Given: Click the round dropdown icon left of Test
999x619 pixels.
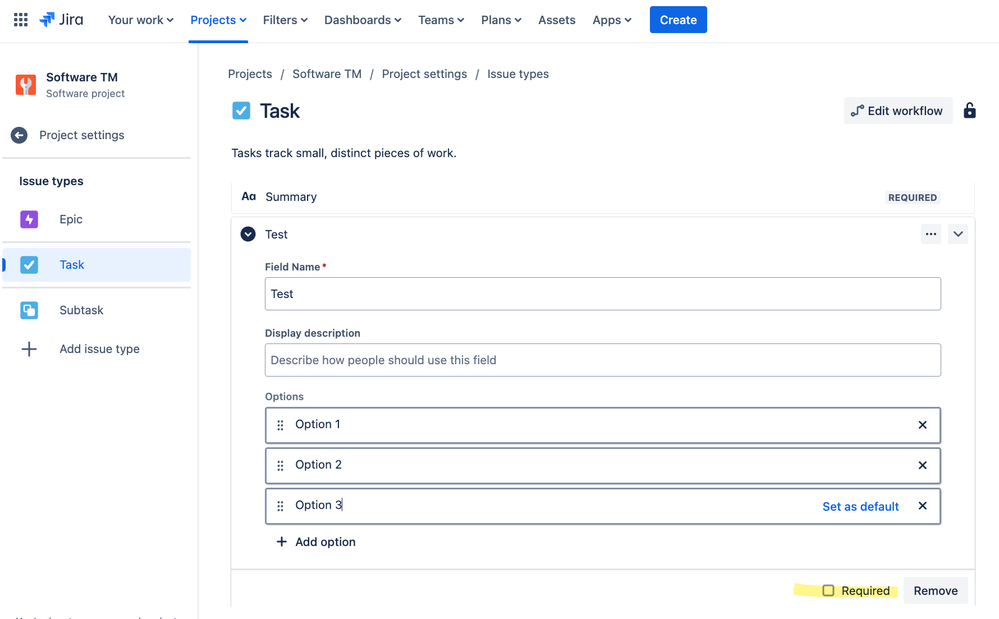Looking at the screenshot, I should [x=248, y=234].
